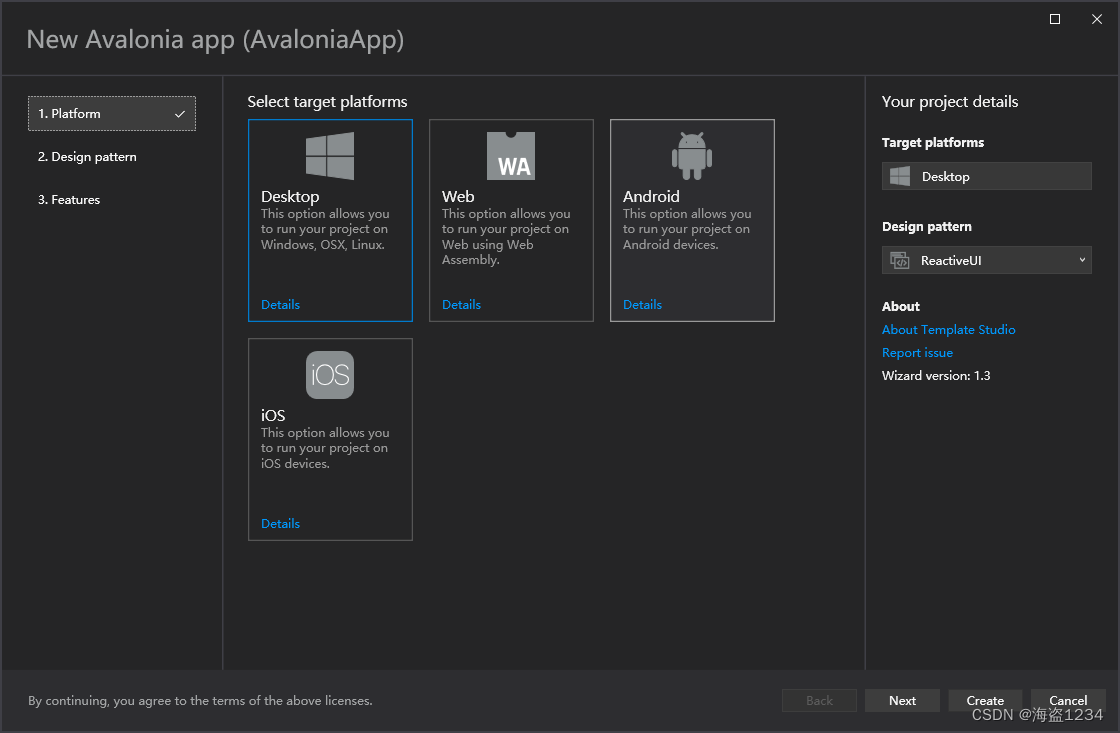The image size is (1120, 733).
Task: Click the 'Select target platforms' heading
Action: 327,101
